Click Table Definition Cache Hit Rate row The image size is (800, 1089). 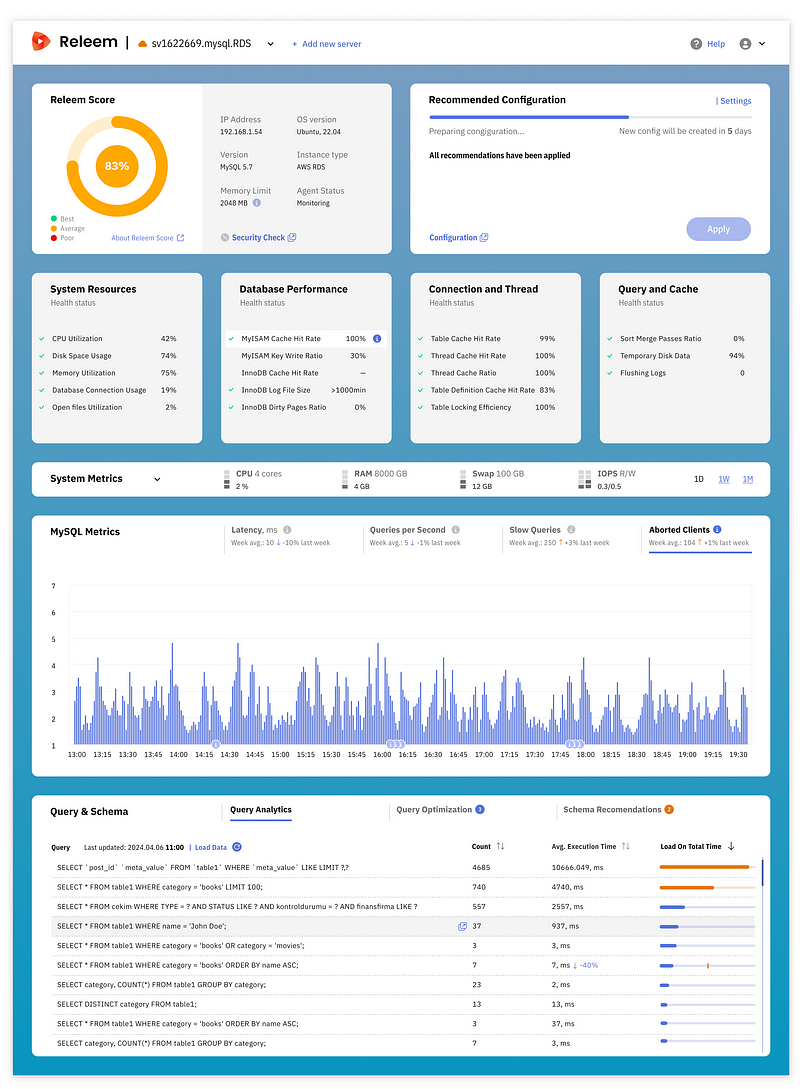(488, 390)
